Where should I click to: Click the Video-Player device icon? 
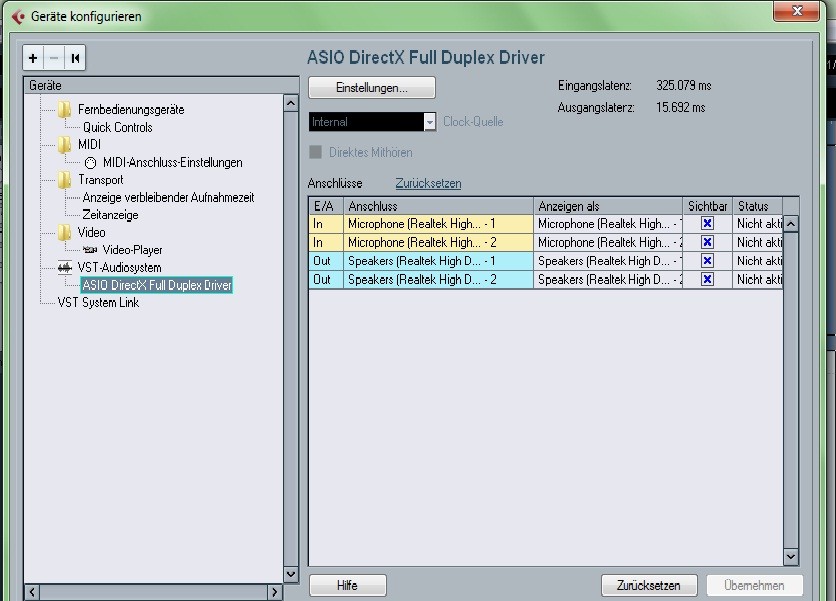coord(90,250)
